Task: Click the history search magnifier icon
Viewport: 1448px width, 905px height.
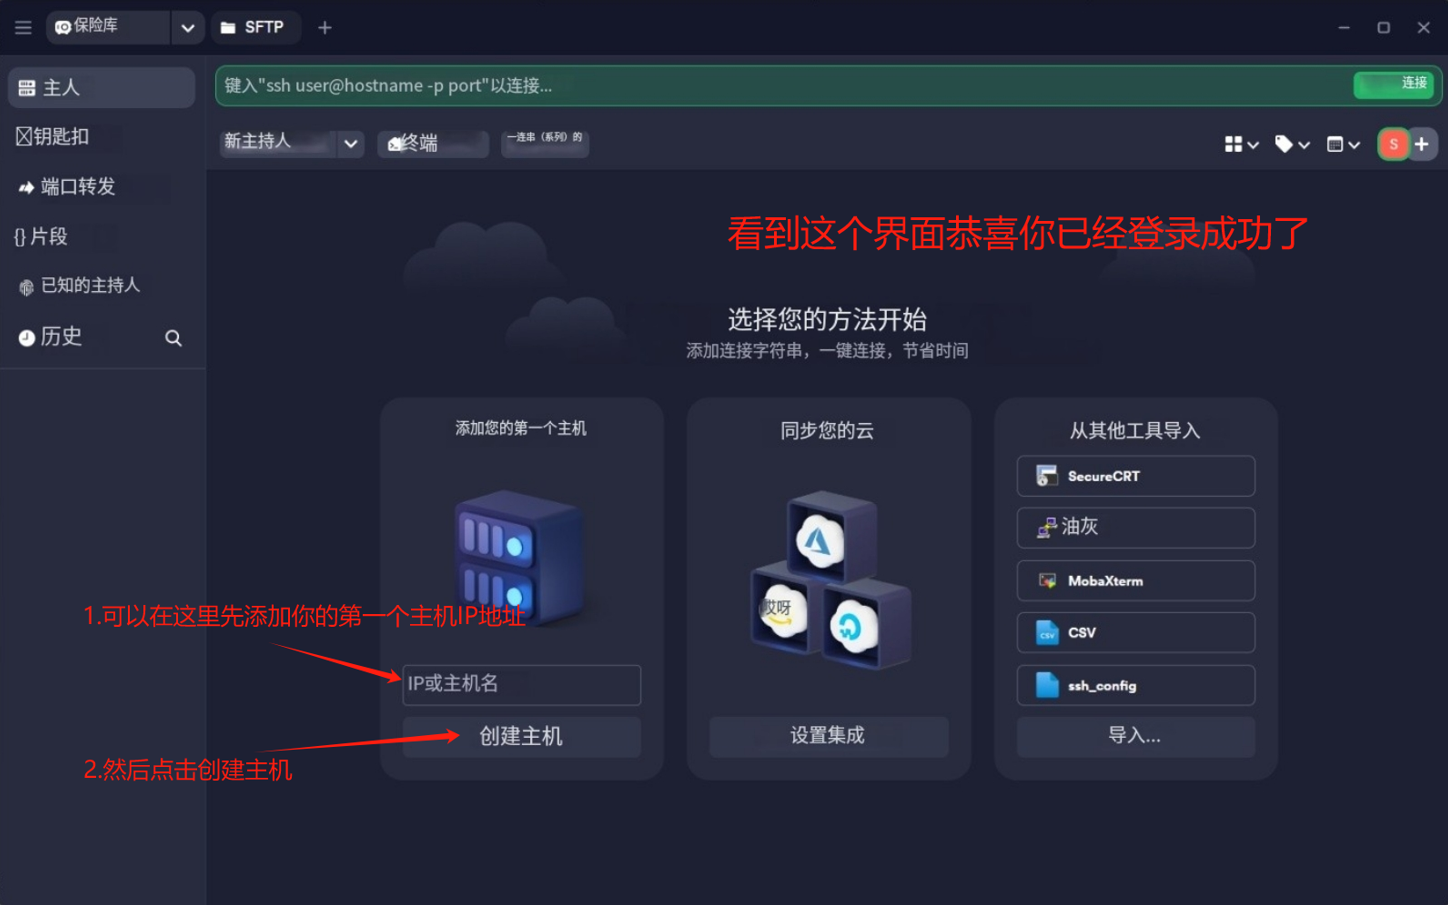Action: click(173, 338)
